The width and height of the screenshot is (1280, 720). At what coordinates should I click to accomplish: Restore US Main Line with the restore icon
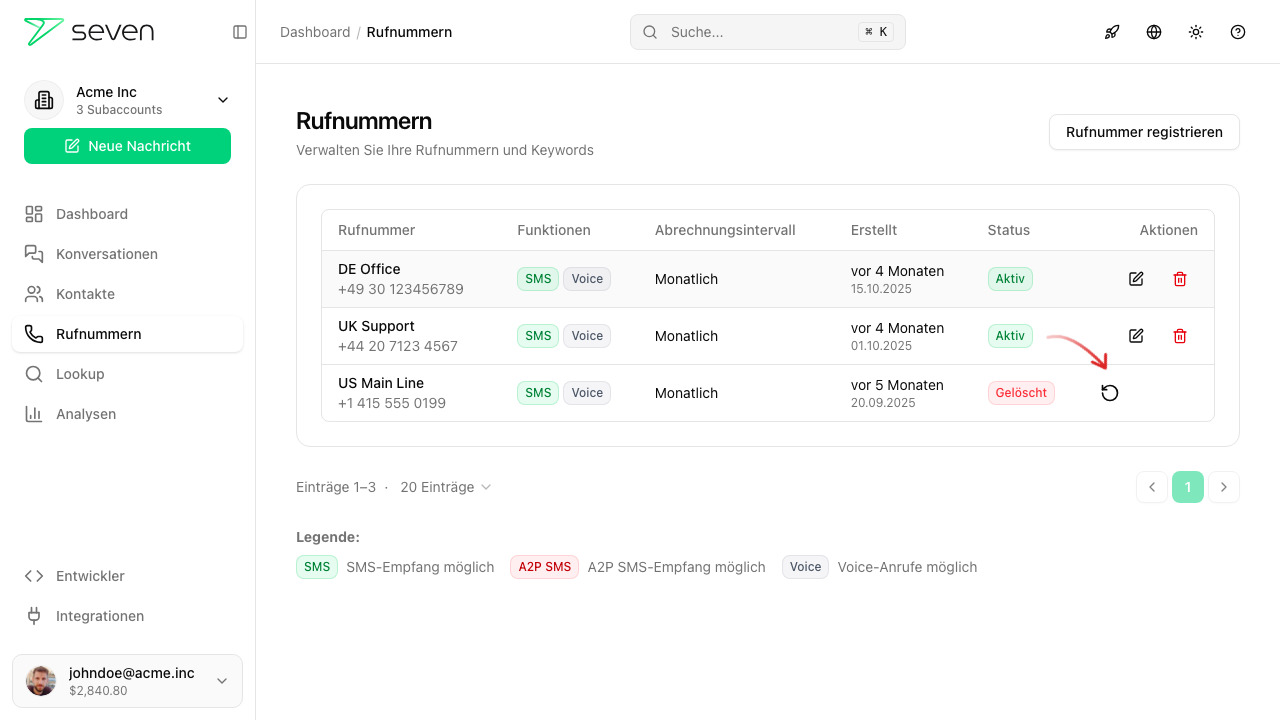pos(1110,392)
